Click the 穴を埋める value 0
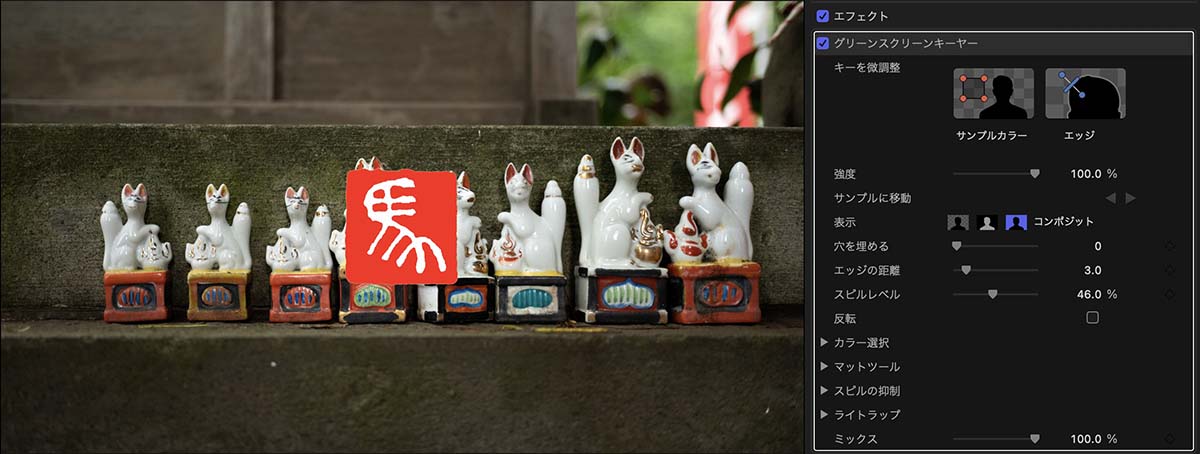 pyautogui.click(x=1098, y=246)
